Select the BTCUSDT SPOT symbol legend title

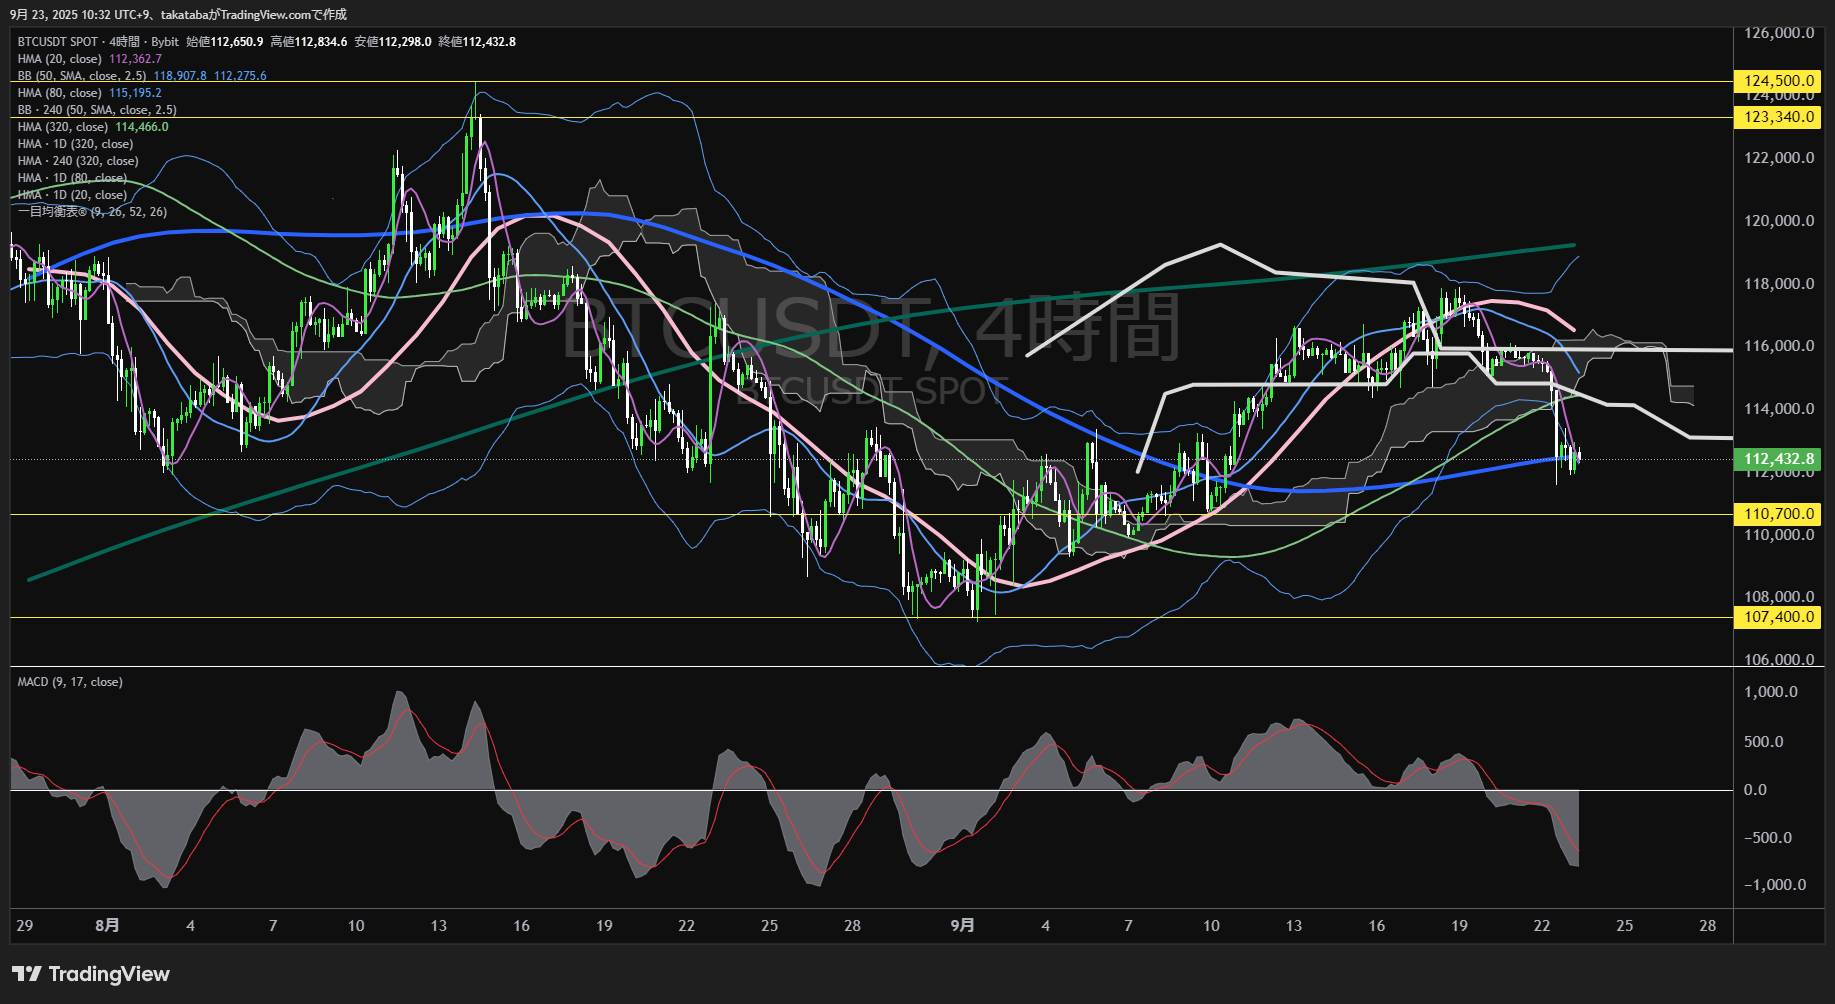coord(58,42)
